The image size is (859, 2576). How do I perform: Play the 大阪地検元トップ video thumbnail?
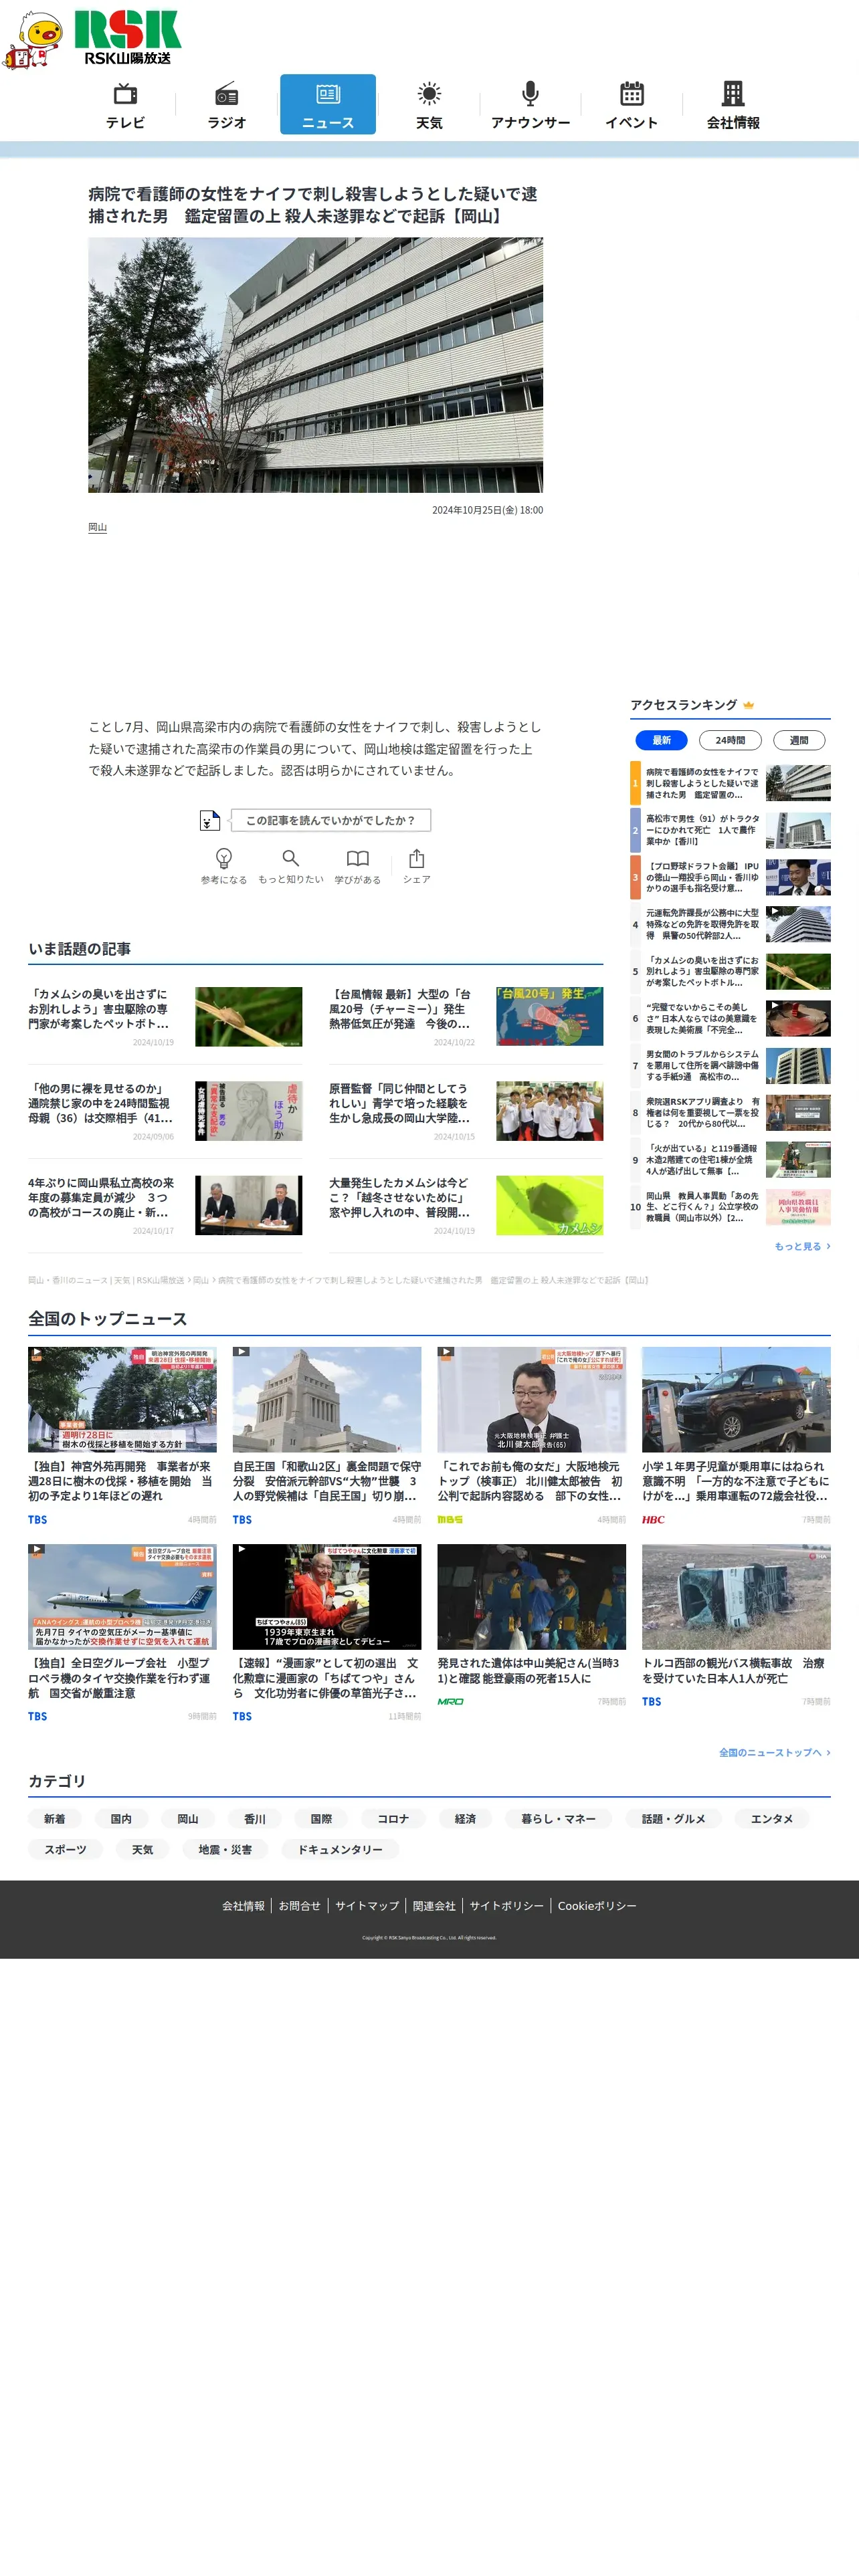coord(531,1399)
